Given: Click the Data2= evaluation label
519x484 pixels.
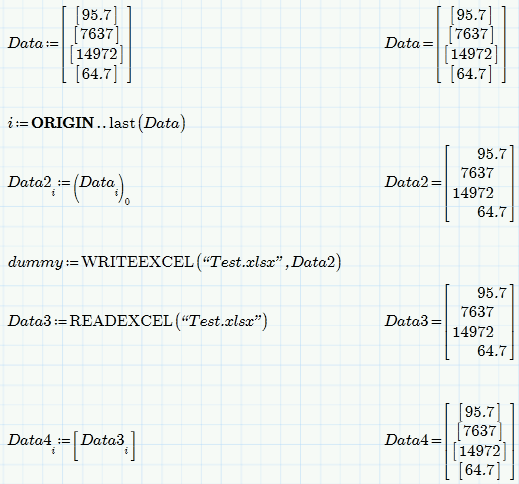Looking at the screenshot, I should [x=413, y=182].
